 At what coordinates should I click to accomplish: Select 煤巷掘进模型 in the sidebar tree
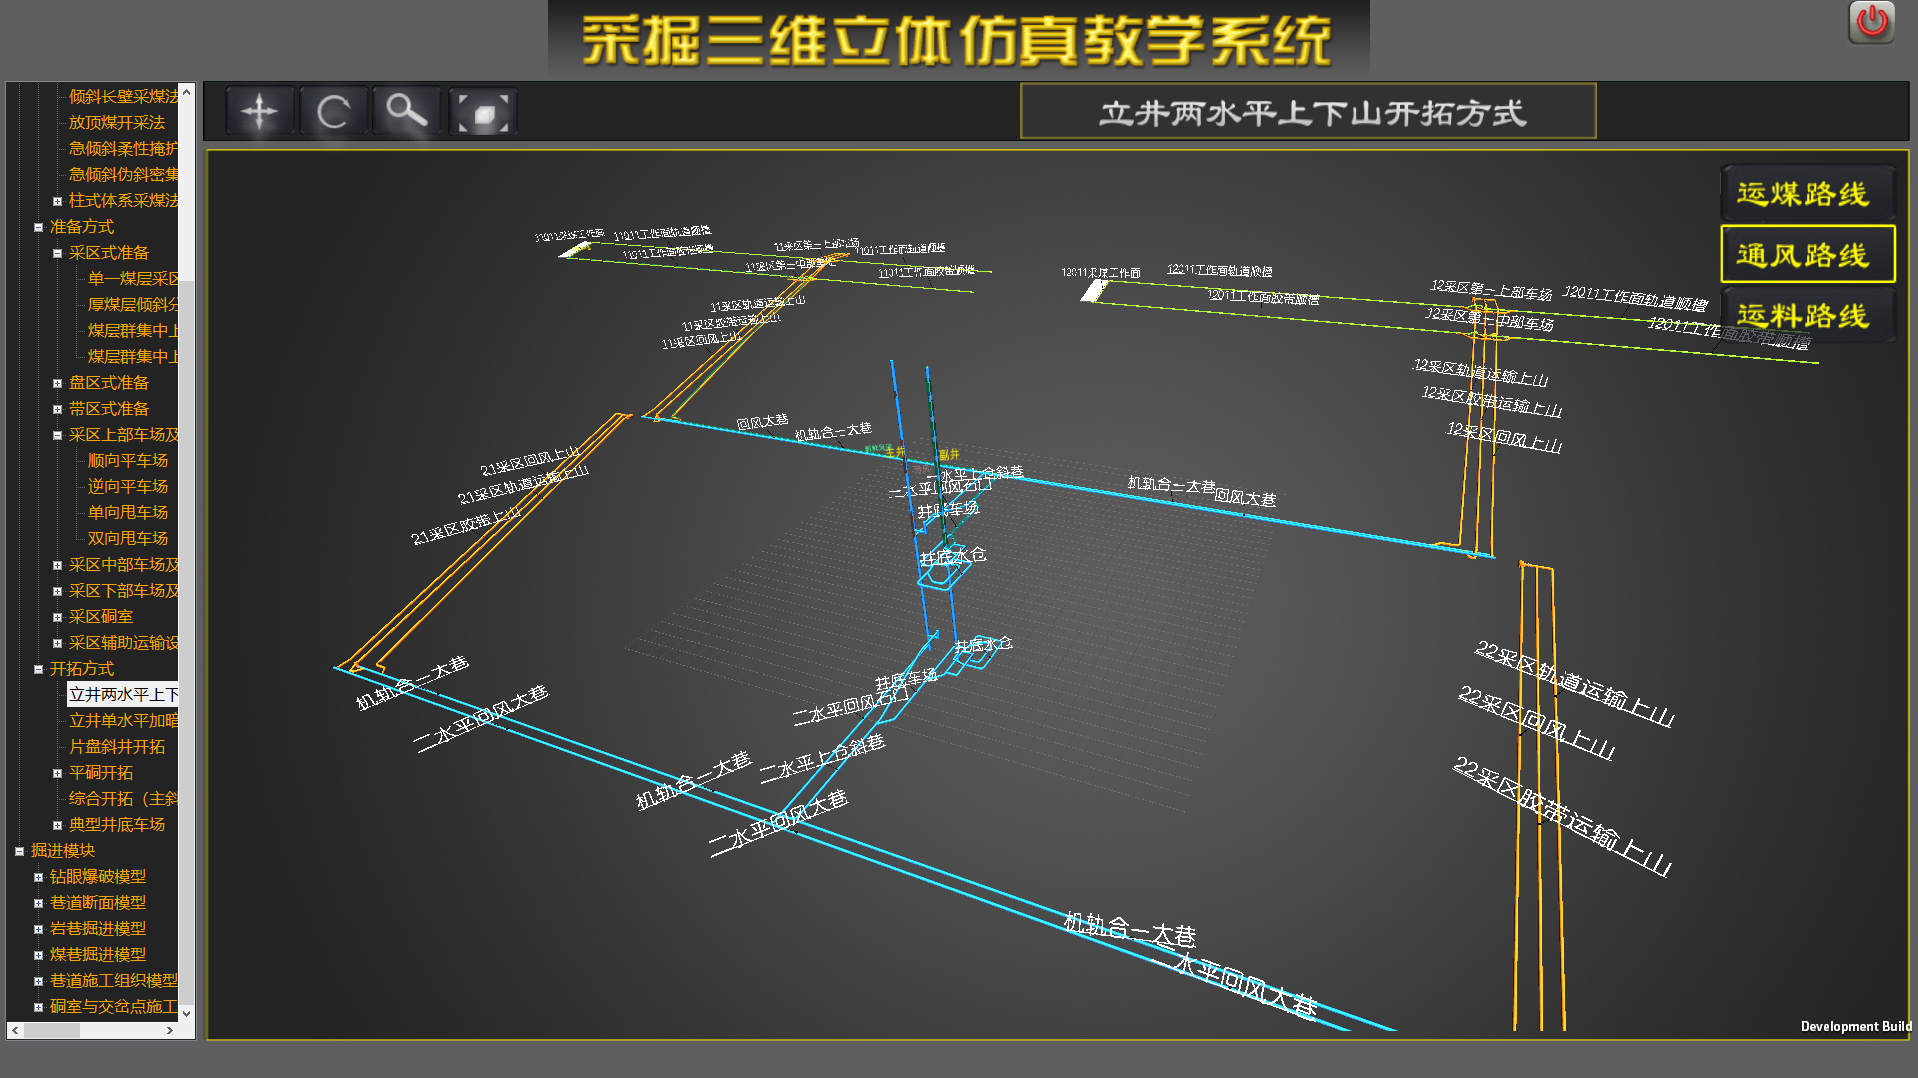tap(99, 954)
